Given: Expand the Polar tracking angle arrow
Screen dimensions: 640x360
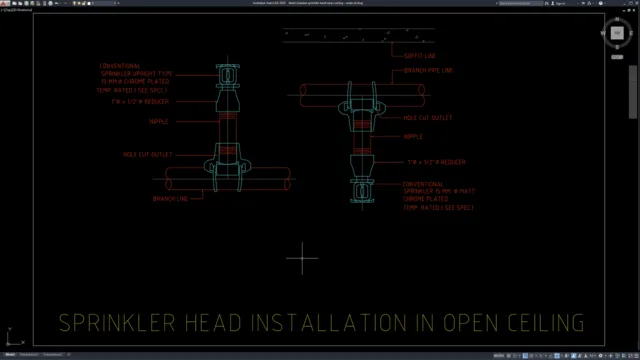Looking at the screenshot, I should tap(536, 356).
